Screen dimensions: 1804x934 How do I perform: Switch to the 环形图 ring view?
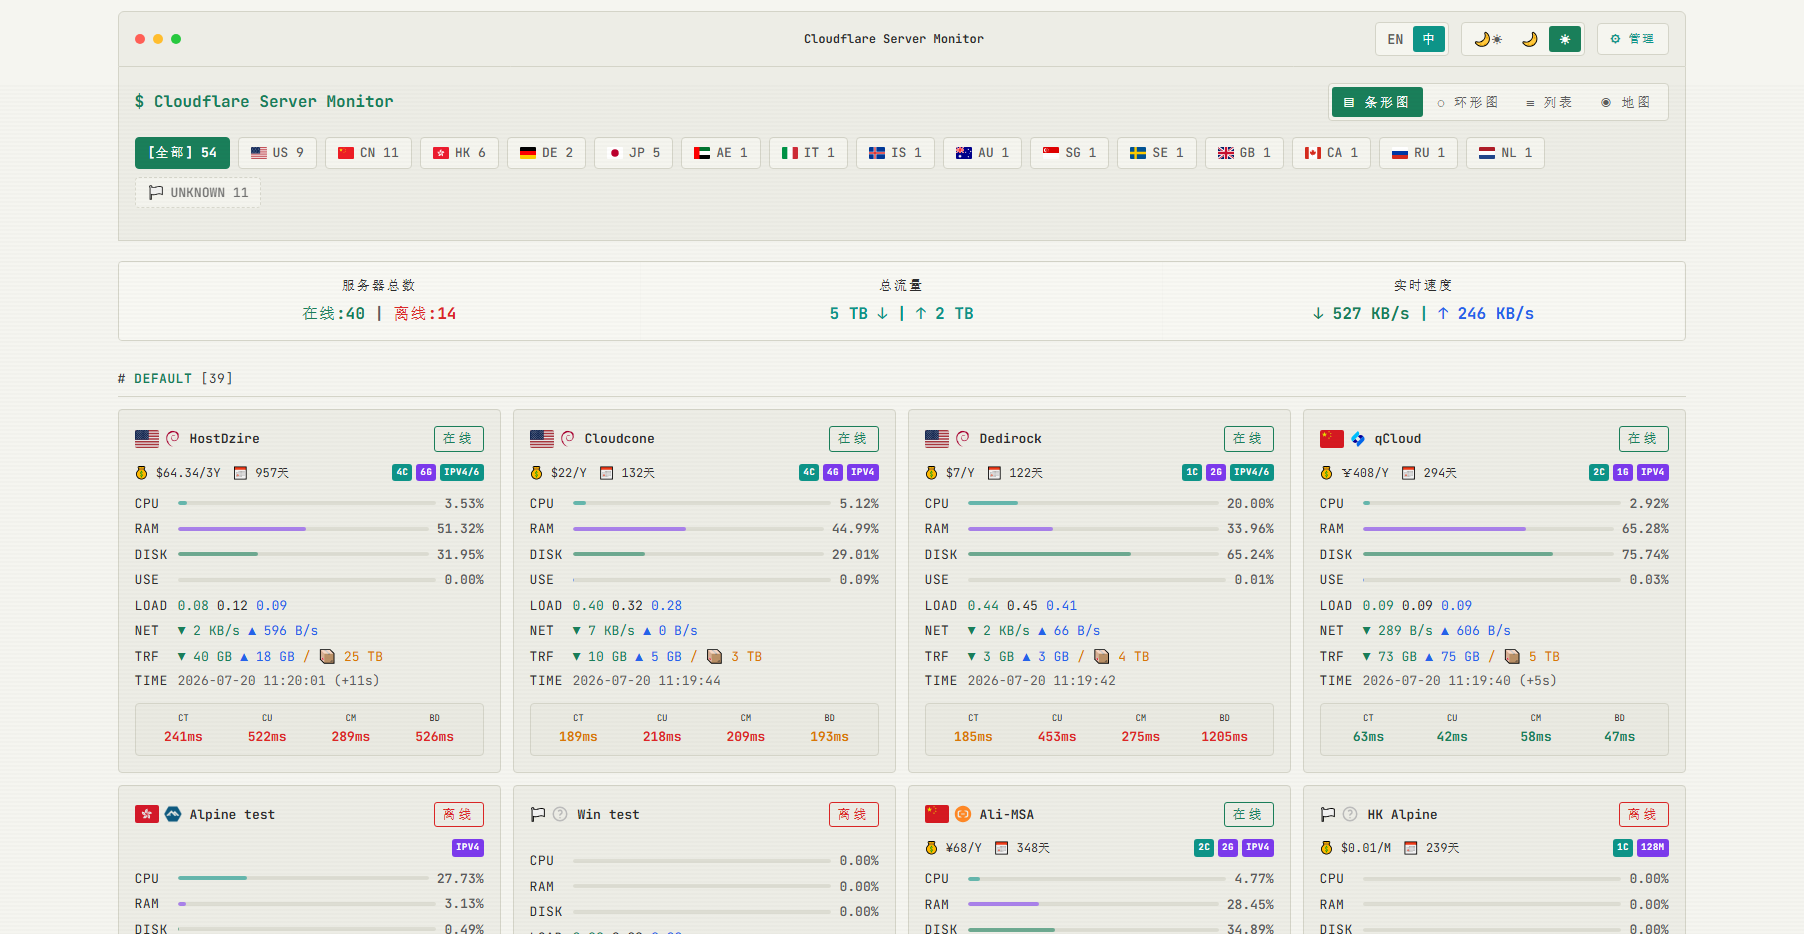point(1467,102)
